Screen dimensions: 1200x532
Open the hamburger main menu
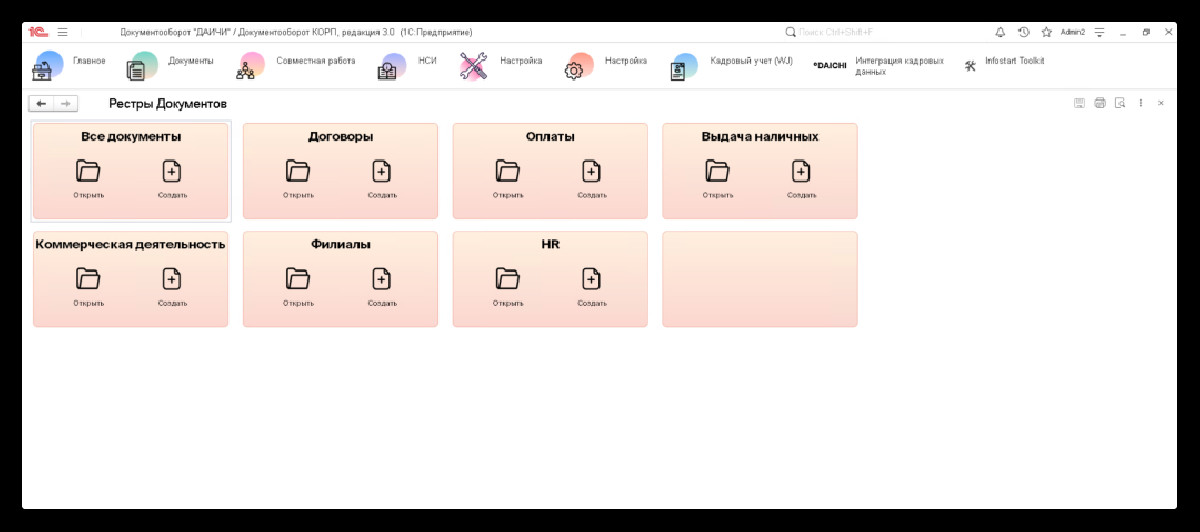click(x=62, y=32)
